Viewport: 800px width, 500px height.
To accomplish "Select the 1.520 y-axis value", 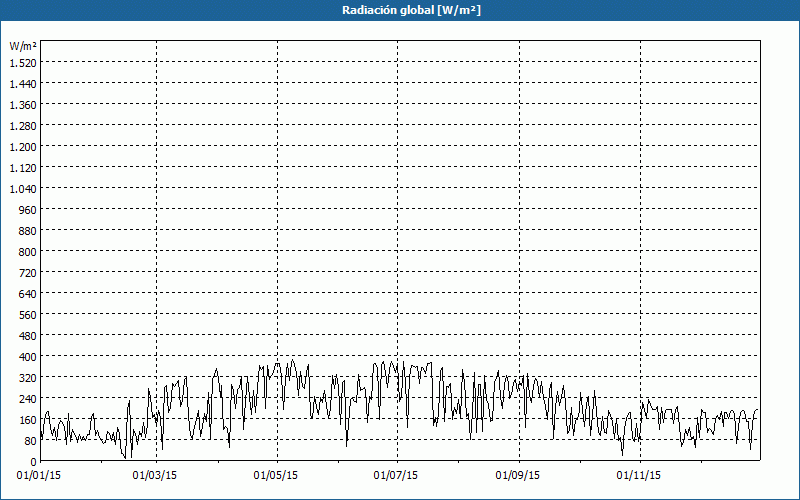I will [23, 63].
